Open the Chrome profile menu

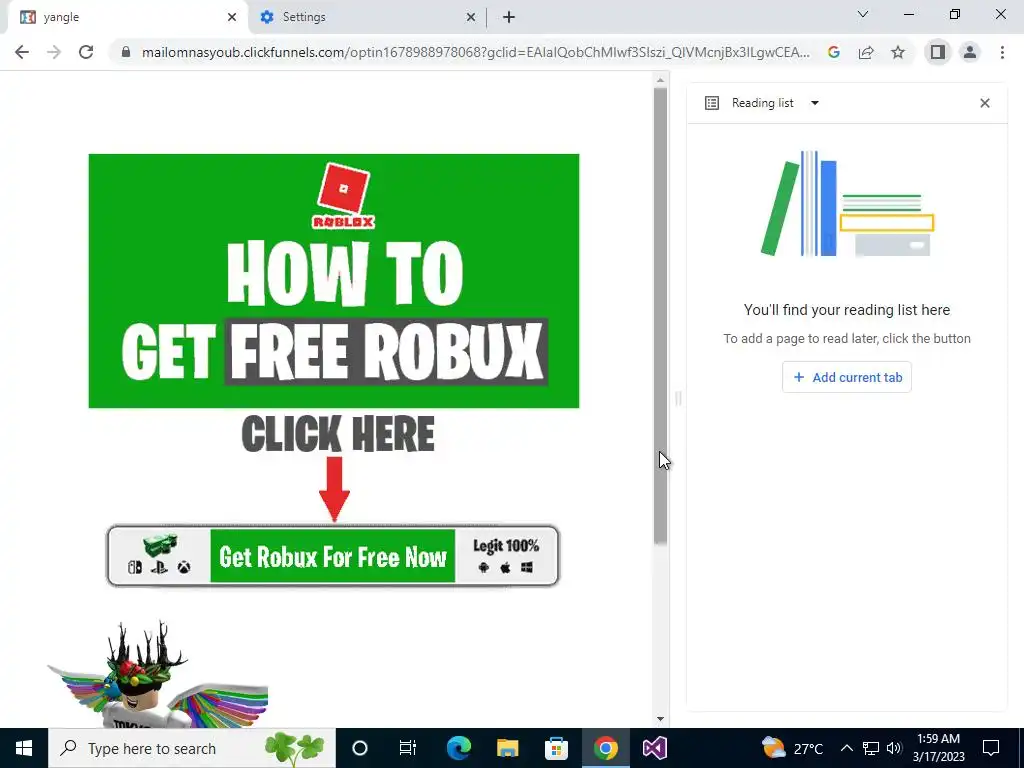pos(970,52)
